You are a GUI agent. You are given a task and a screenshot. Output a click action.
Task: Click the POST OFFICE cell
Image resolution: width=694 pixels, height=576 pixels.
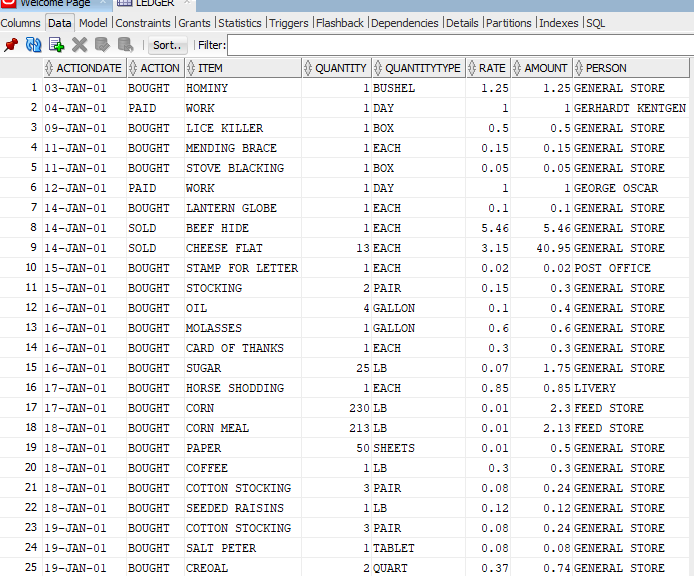coord(630,268)
